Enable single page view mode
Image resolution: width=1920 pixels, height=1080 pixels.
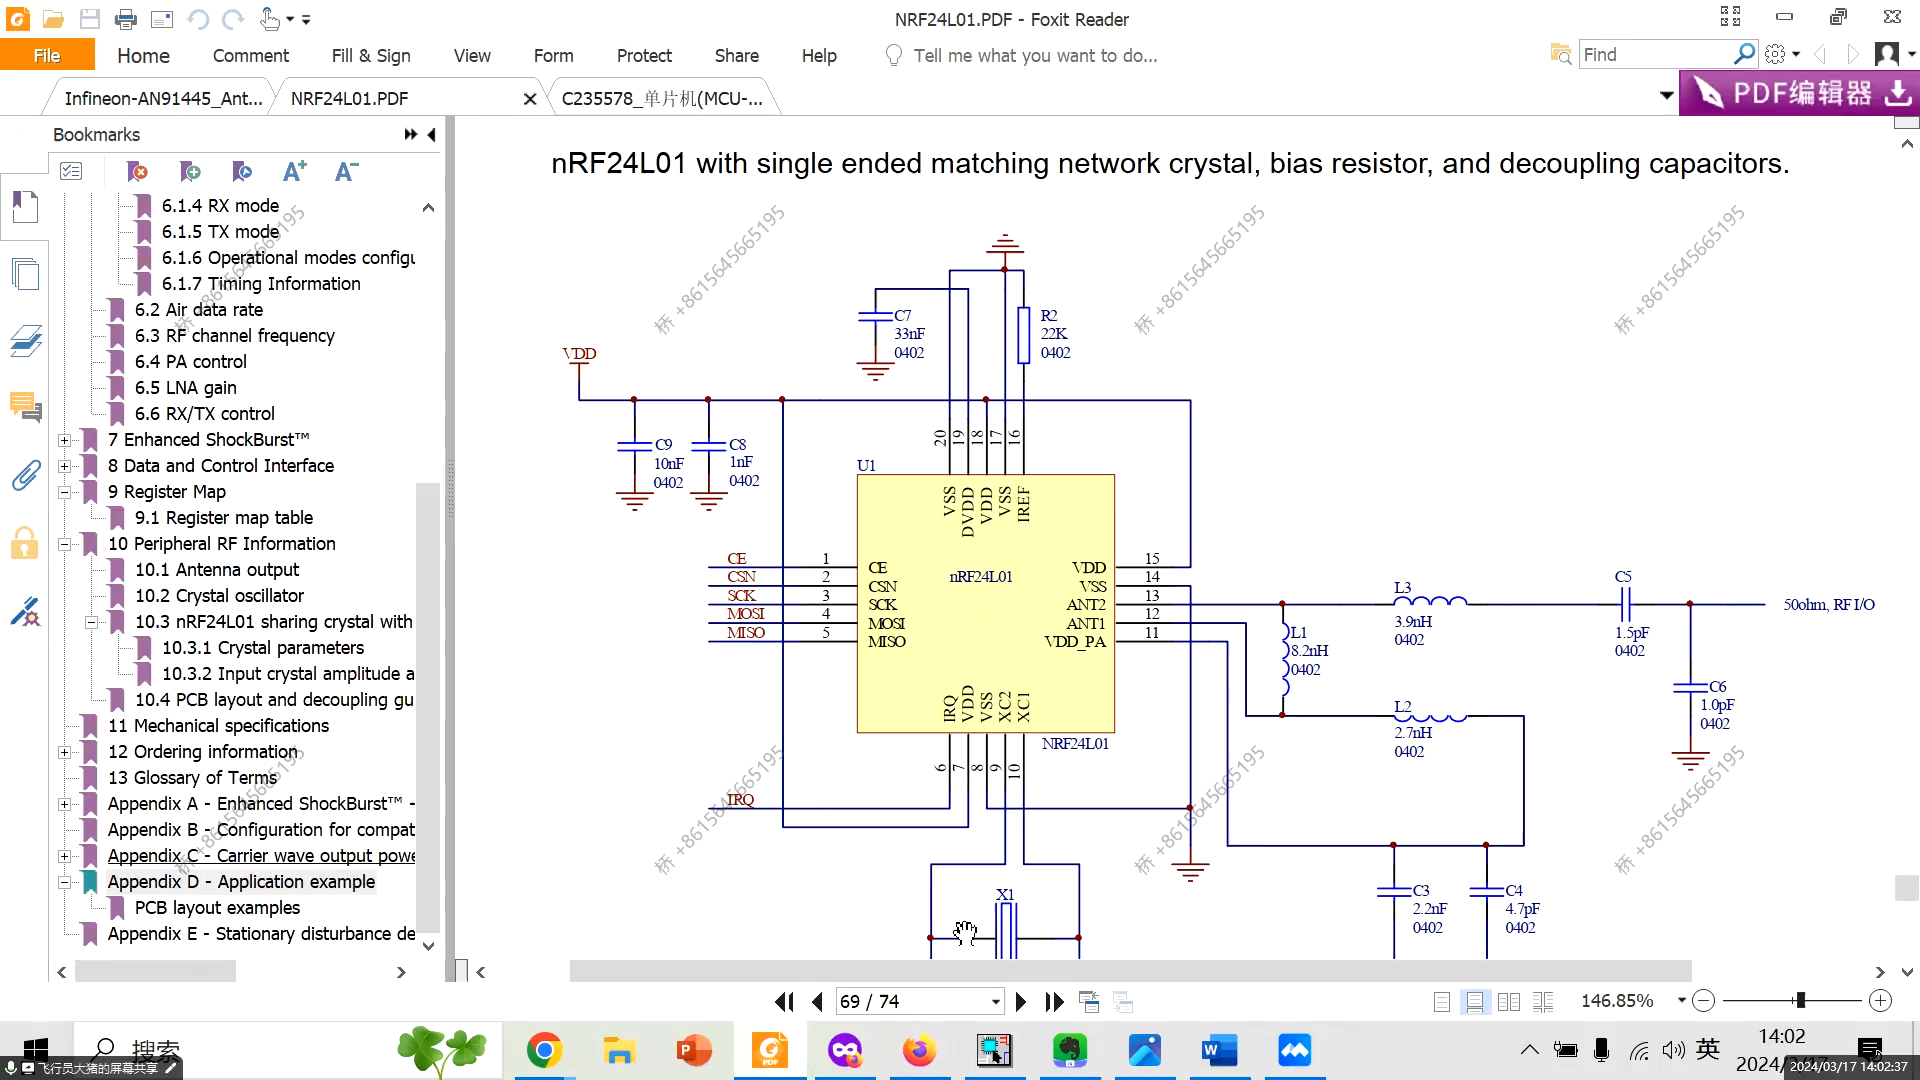point(1441,1001)
